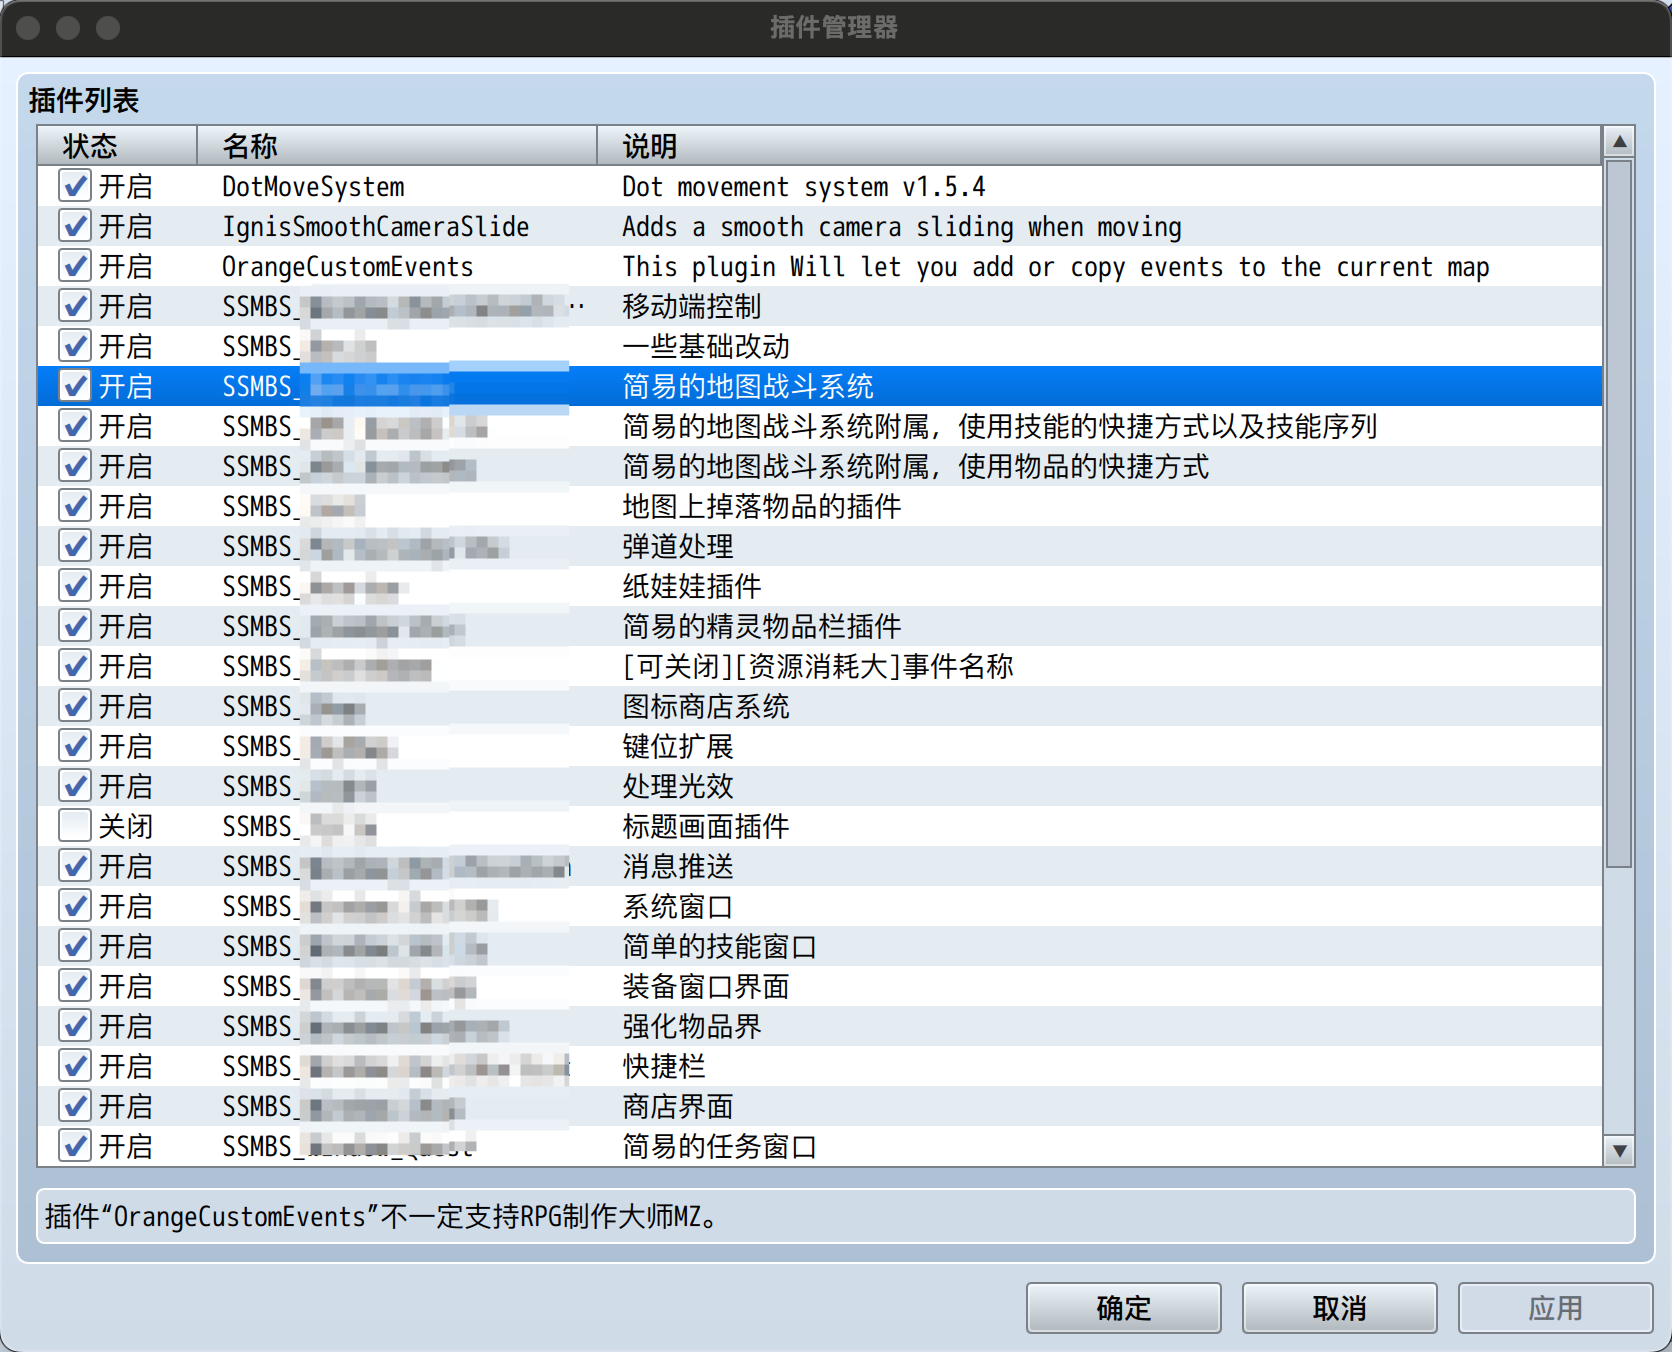The height and width of the screenshot is (1352, 1672).
Task: Select the row described 一些基础改动
Action: point(820,346)
